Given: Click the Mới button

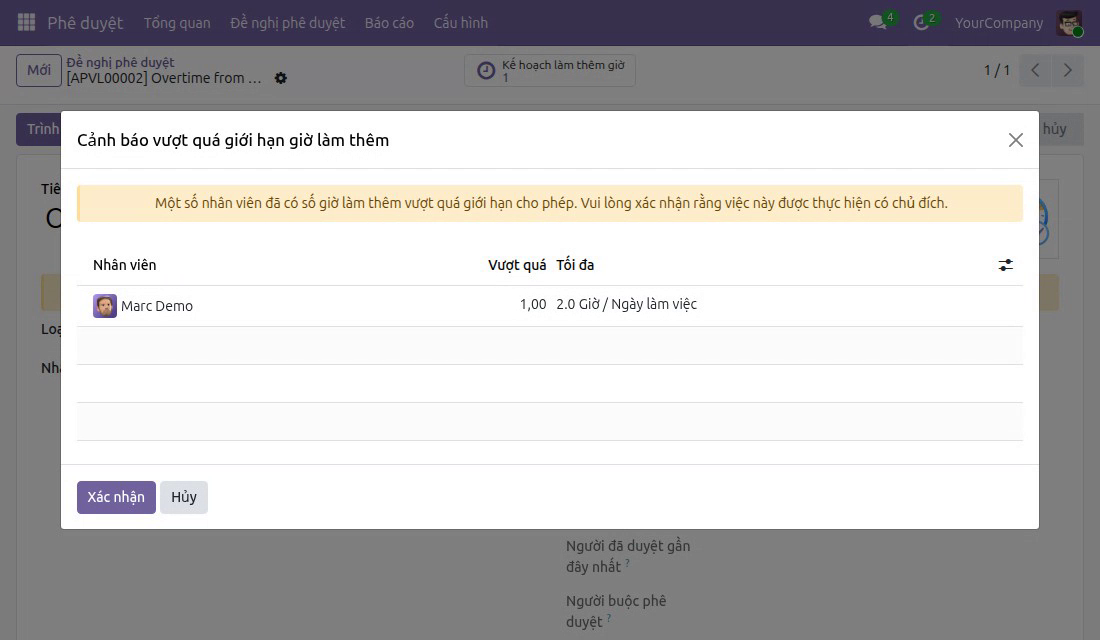Looking at the screenshot, I should (39, 70).
